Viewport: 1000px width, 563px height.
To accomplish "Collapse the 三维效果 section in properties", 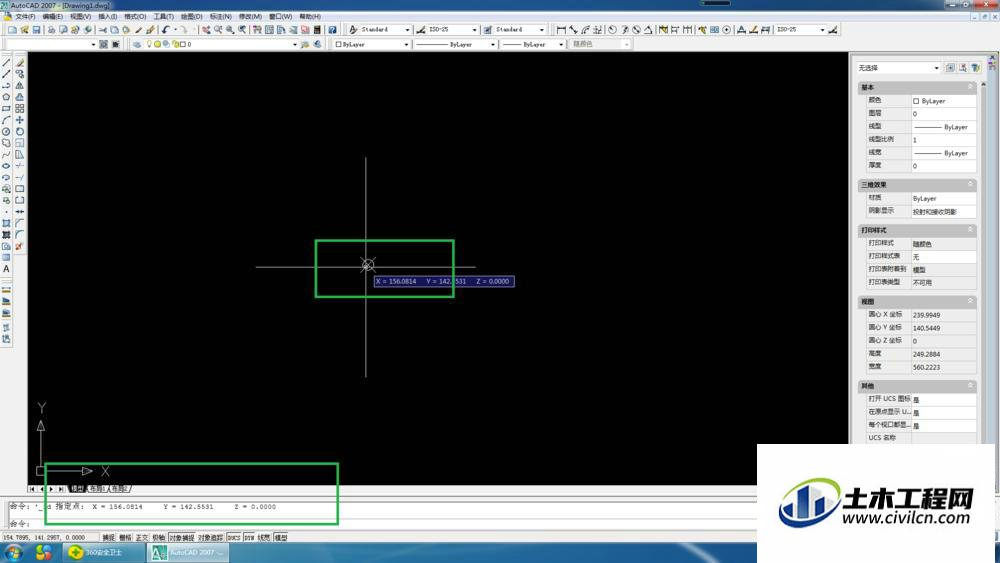I will 970,184.
